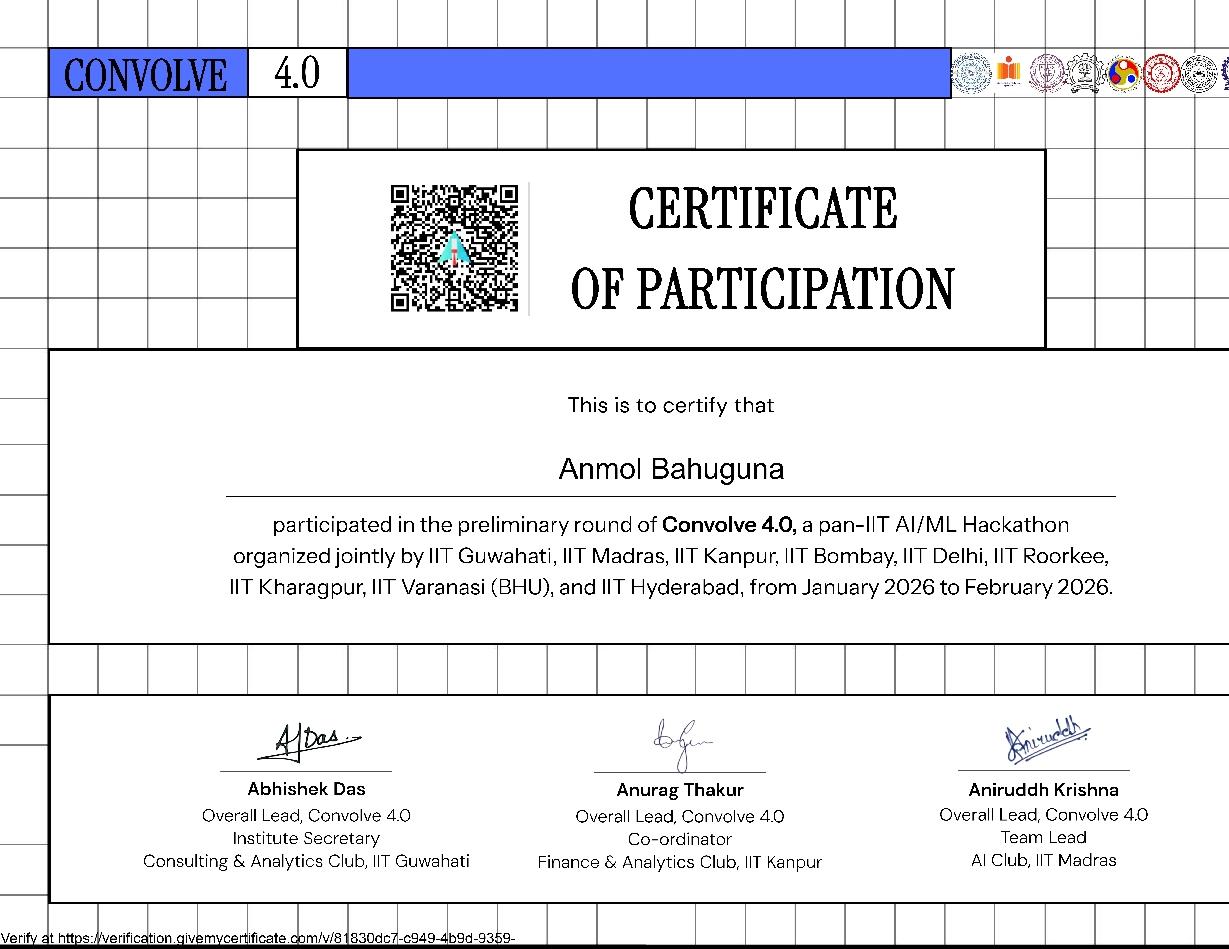Click the orange open-book institute logo
This screenshot has width=1229, height=949.
pyautogui.click(x=1009, y=71)
